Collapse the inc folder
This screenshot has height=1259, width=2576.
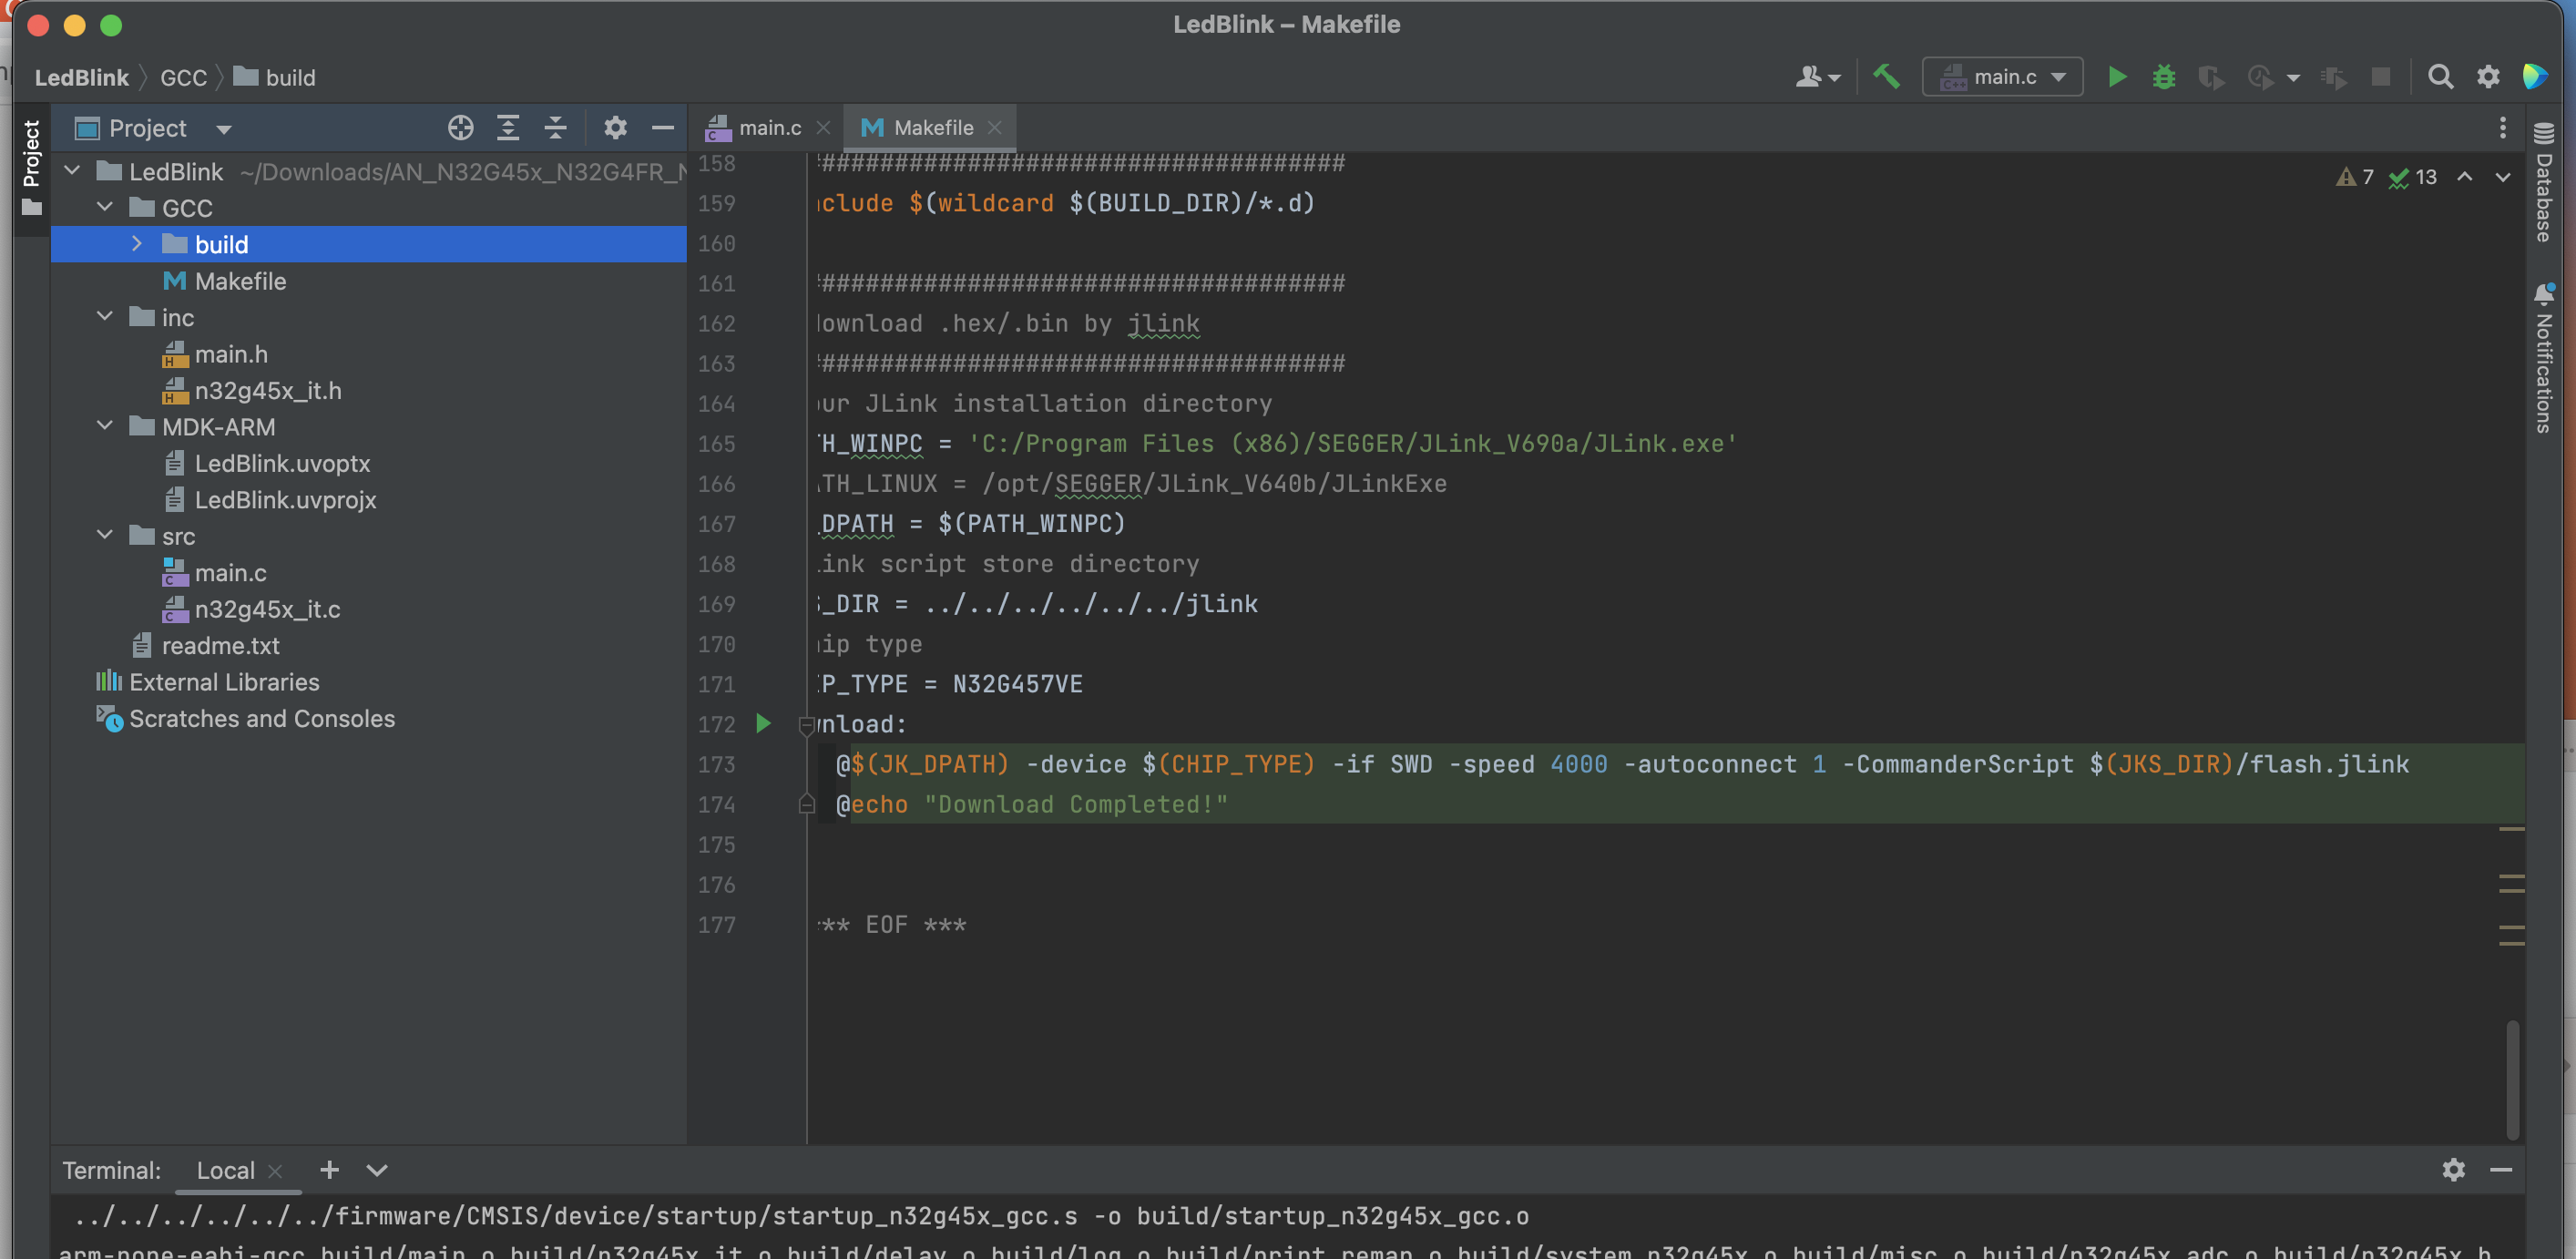coord(105,317)
